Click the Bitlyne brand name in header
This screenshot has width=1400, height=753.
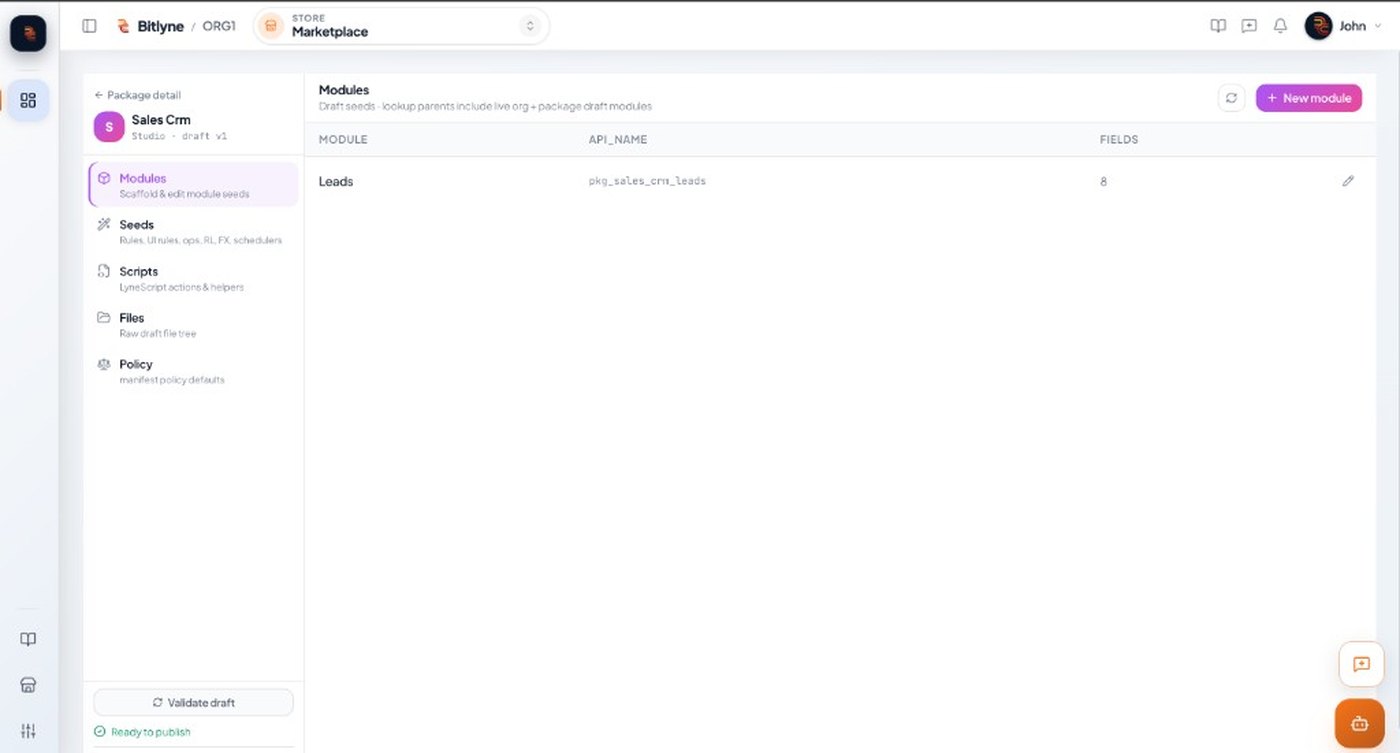coord(161,26)
